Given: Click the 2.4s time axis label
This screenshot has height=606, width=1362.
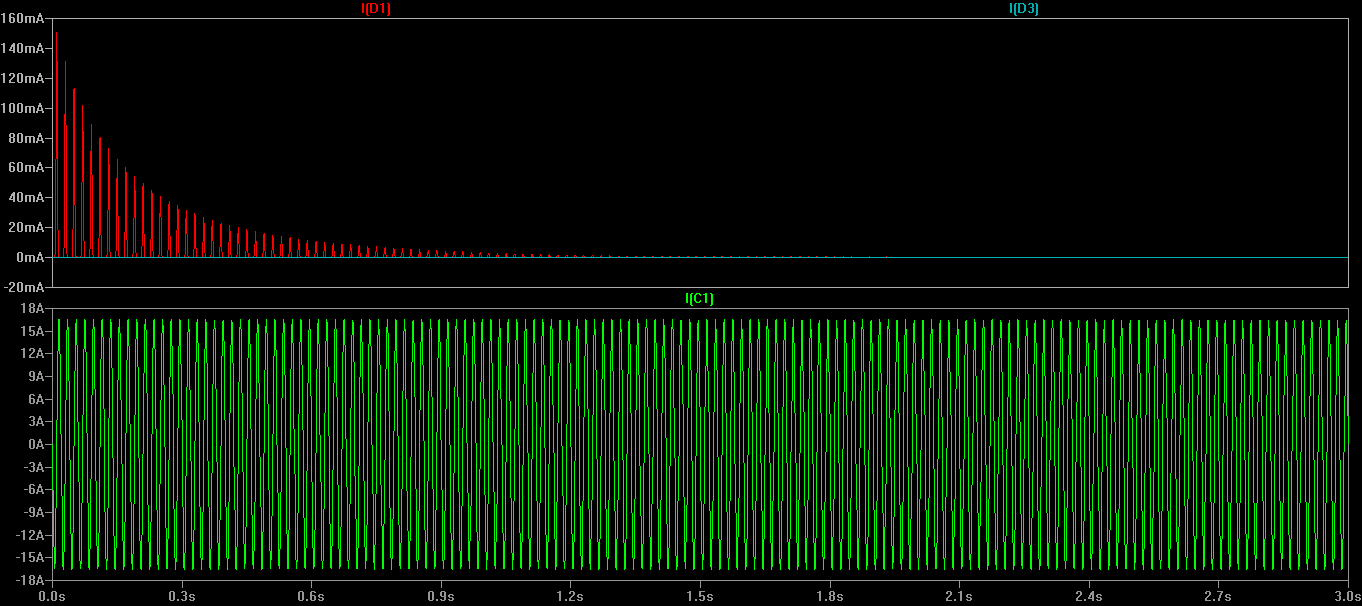Looking at the screenshot, I should pos(1089,596).
